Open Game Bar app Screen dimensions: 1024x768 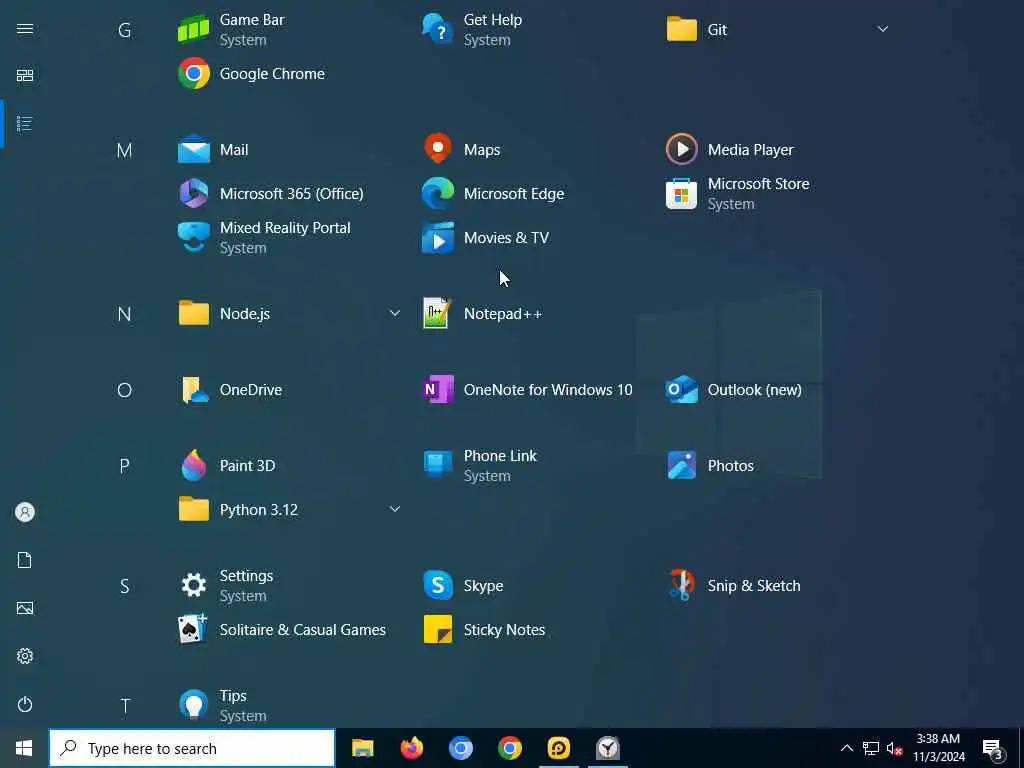[232, 29]
